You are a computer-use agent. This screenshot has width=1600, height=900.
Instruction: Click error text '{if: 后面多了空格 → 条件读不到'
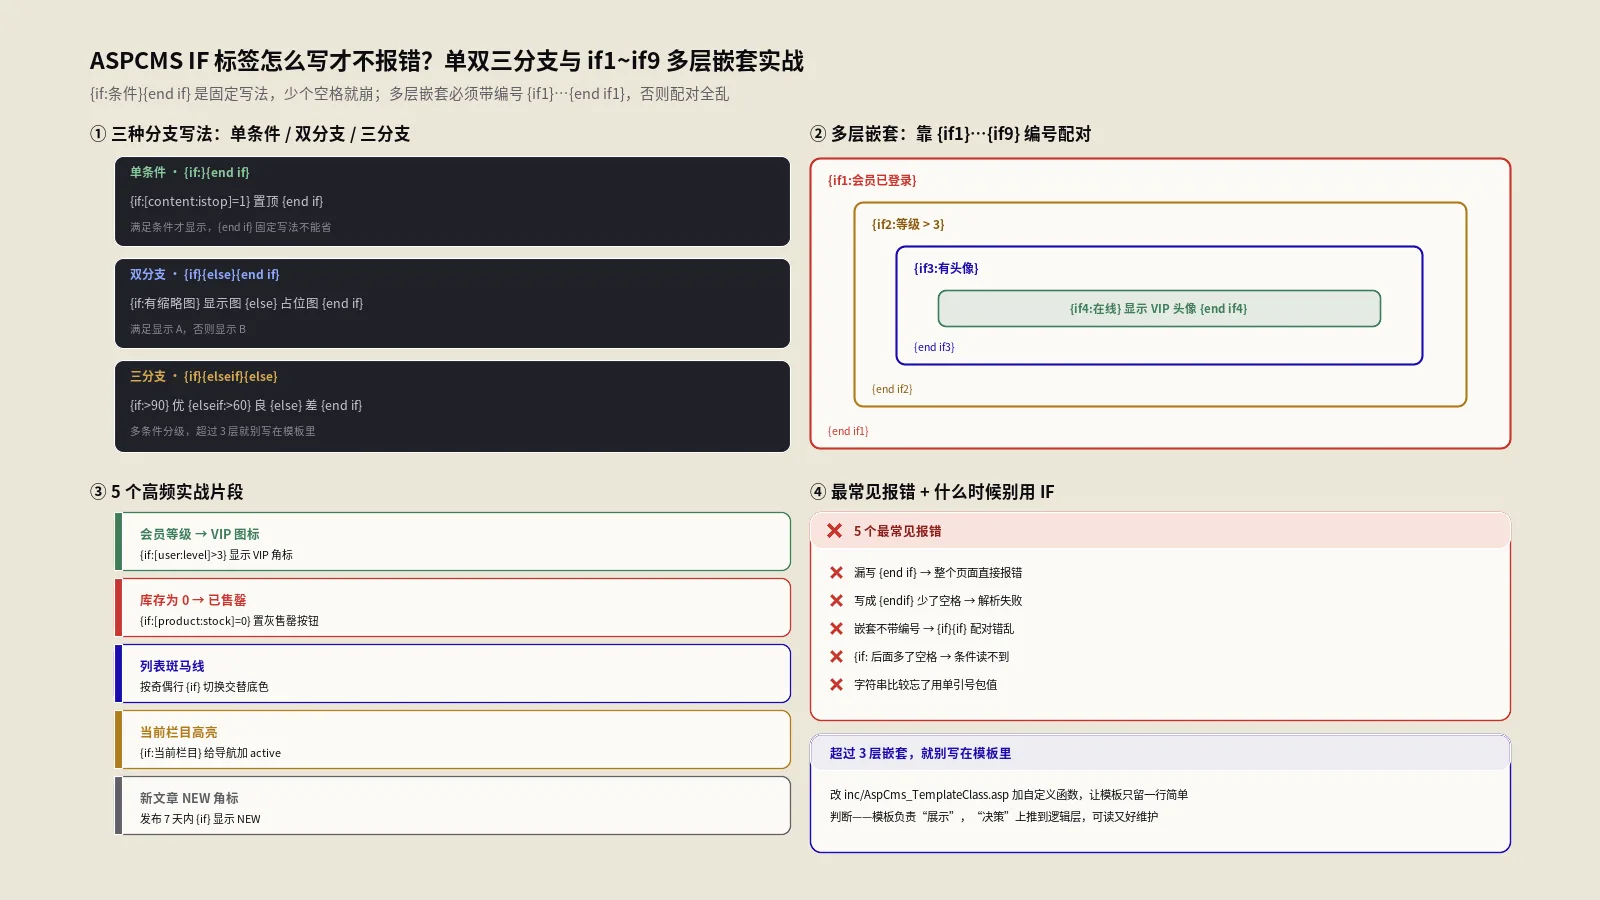click(x=932, y=657)
